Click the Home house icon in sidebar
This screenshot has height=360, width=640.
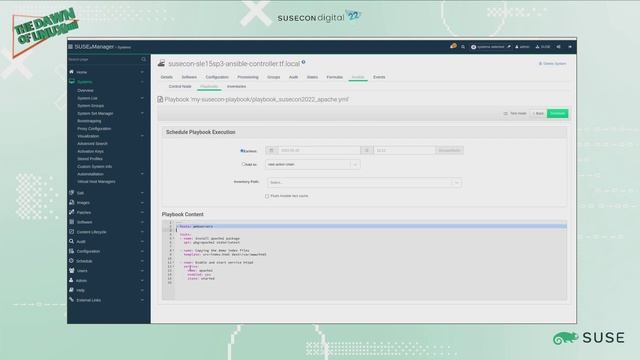(x=71, y=72)
